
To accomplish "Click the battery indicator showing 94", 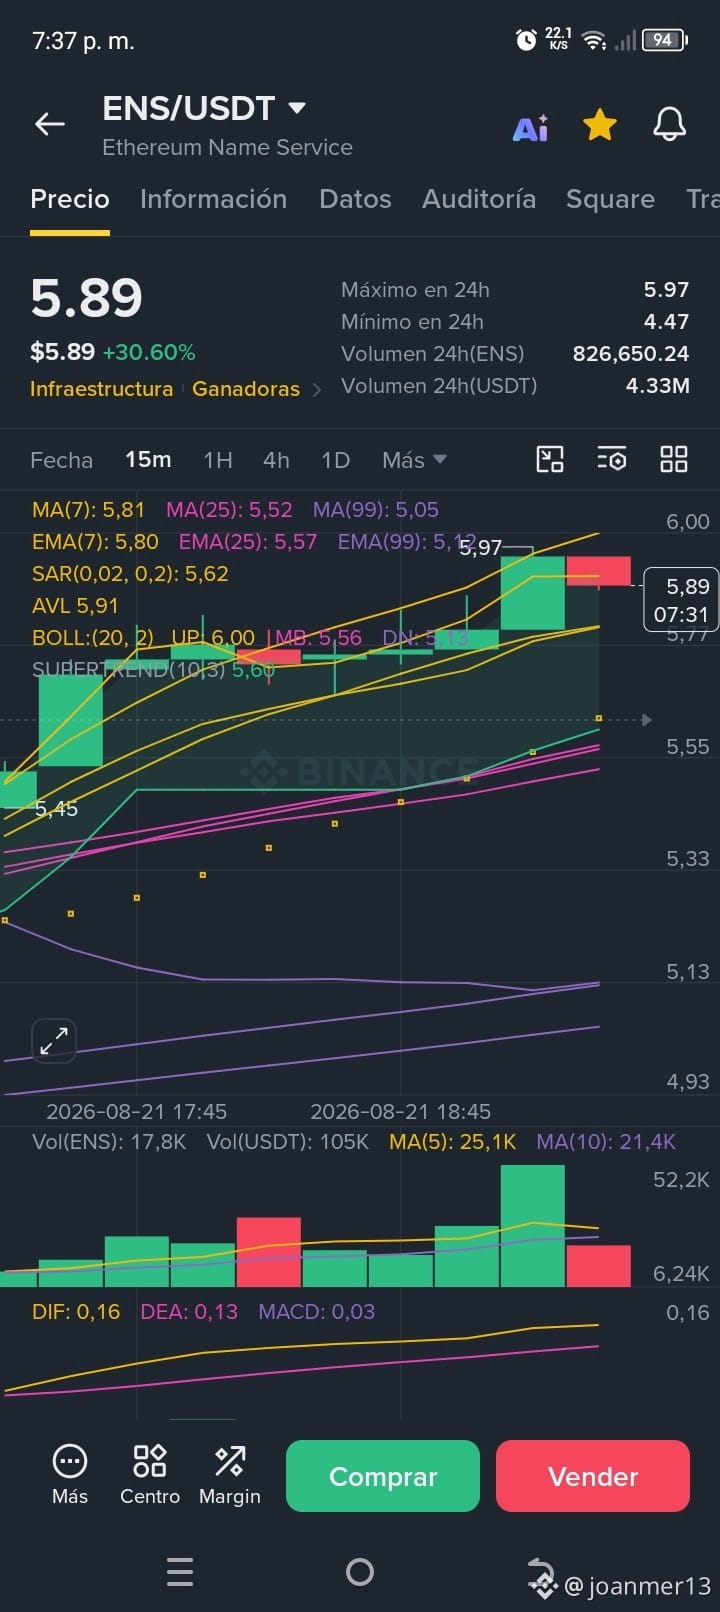I will [665, 40].
